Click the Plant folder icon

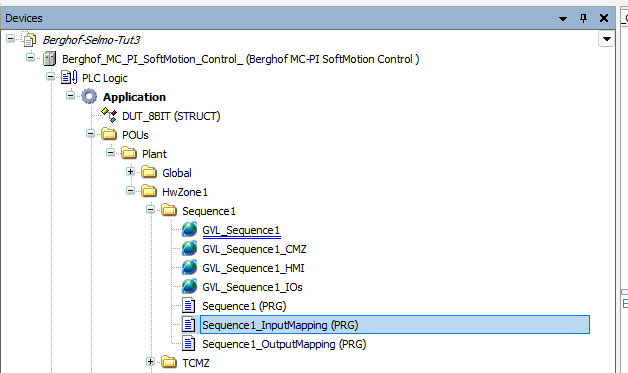129,153
